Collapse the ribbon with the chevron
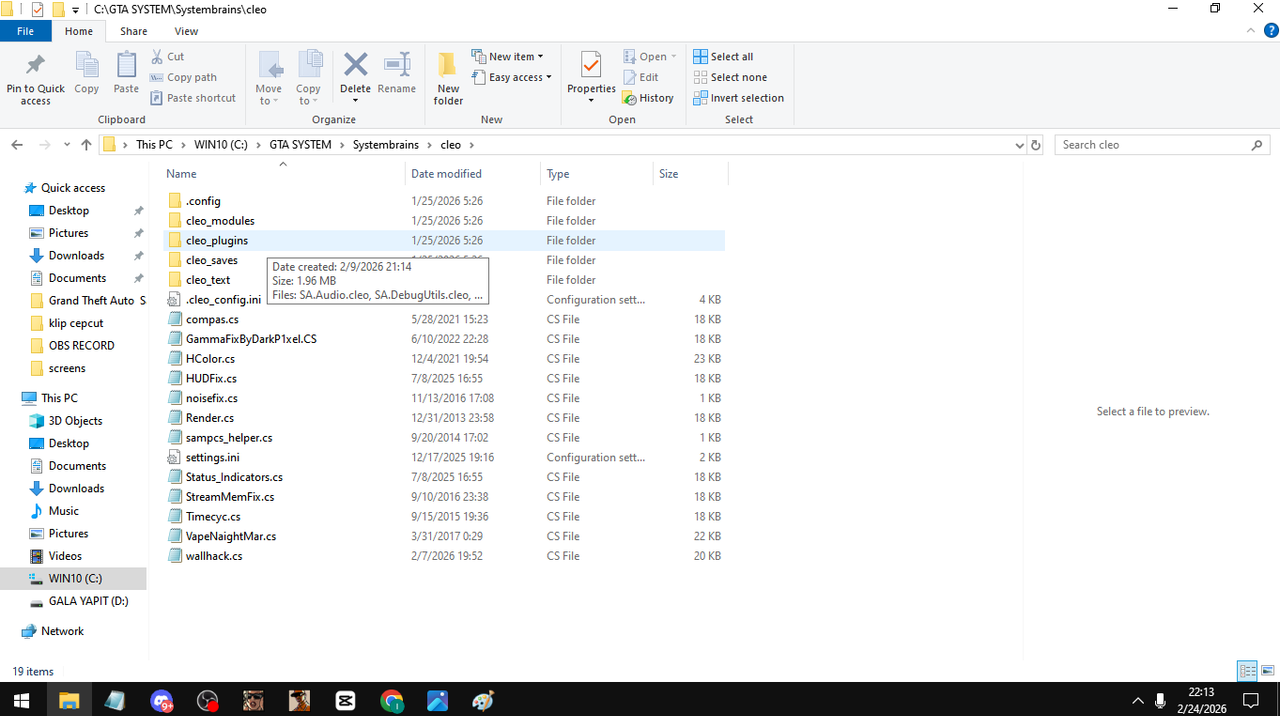 [x=1251, y=32]
